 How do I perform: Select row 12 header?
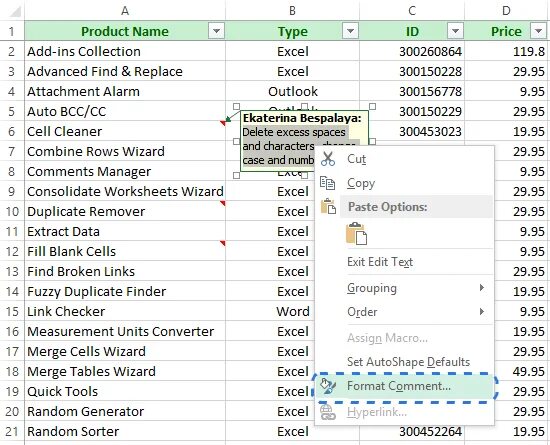click(12, 251)
